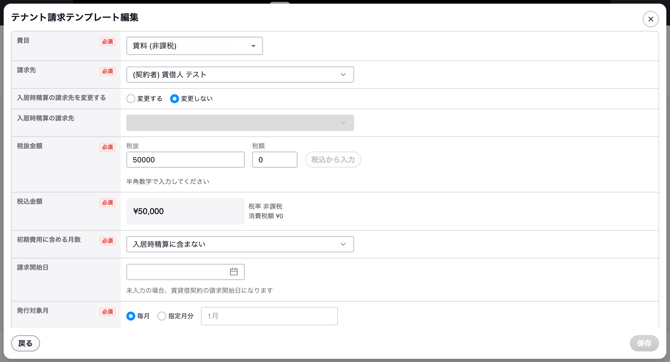
Task: Select the 変更する radio button
Action: [131, 99]
